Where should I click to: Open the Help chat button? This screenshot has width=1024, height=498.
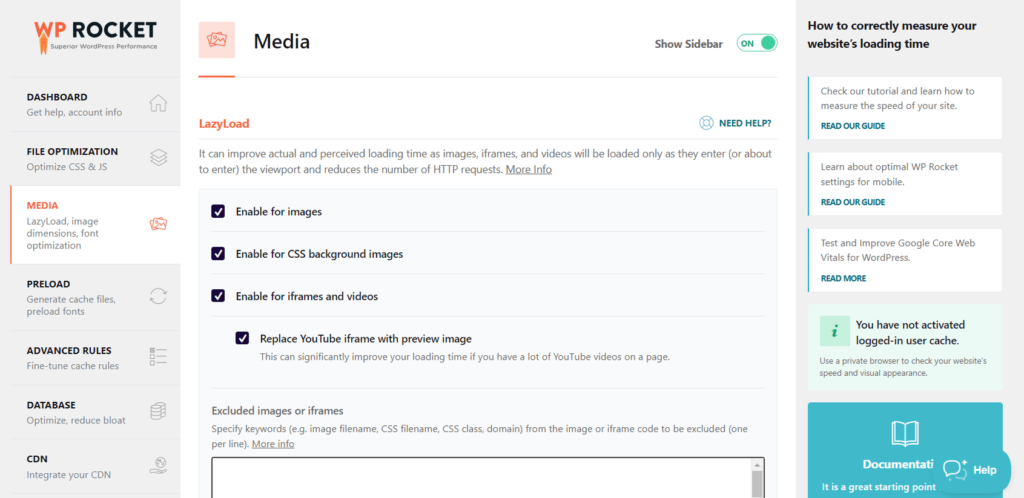[970, 469]
